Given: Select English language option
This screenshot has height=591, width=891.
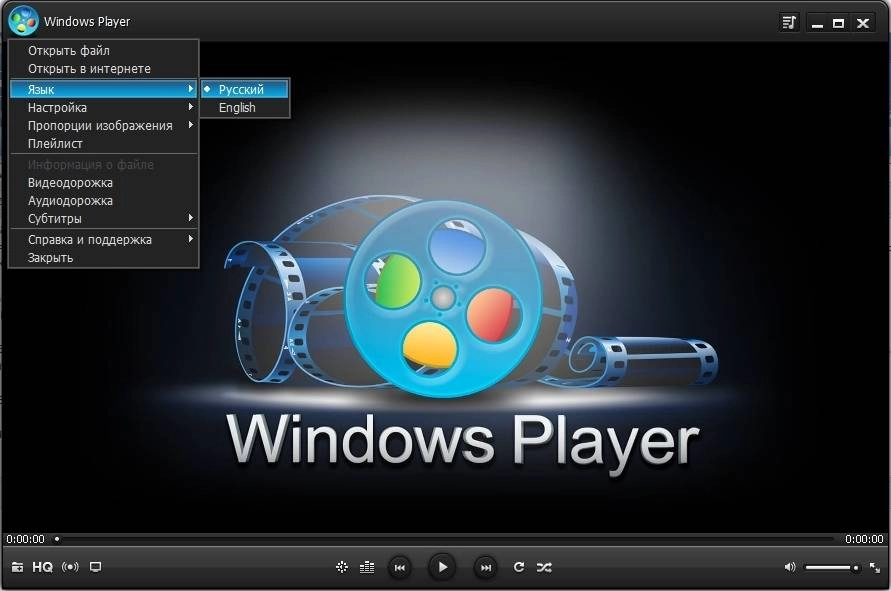Looking at the screenshot, I should (x=245, y=107).
